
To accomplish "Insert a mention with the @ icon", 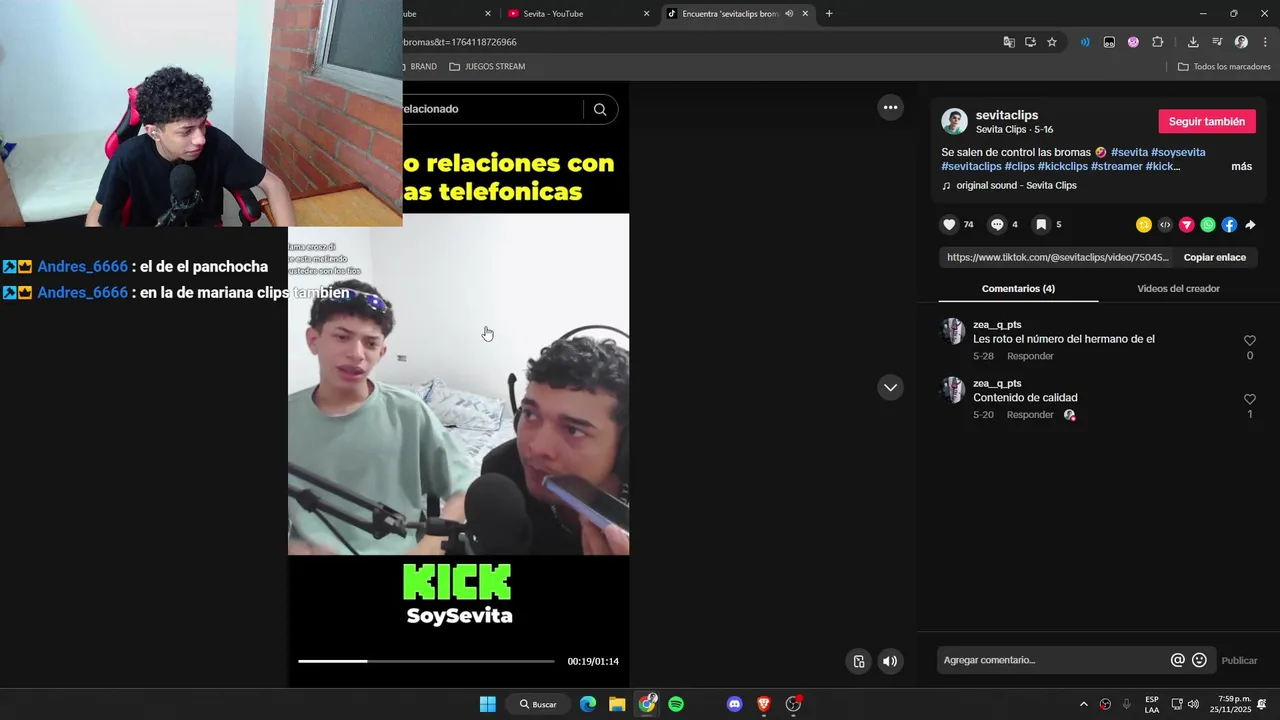I will click(1178, 660).
